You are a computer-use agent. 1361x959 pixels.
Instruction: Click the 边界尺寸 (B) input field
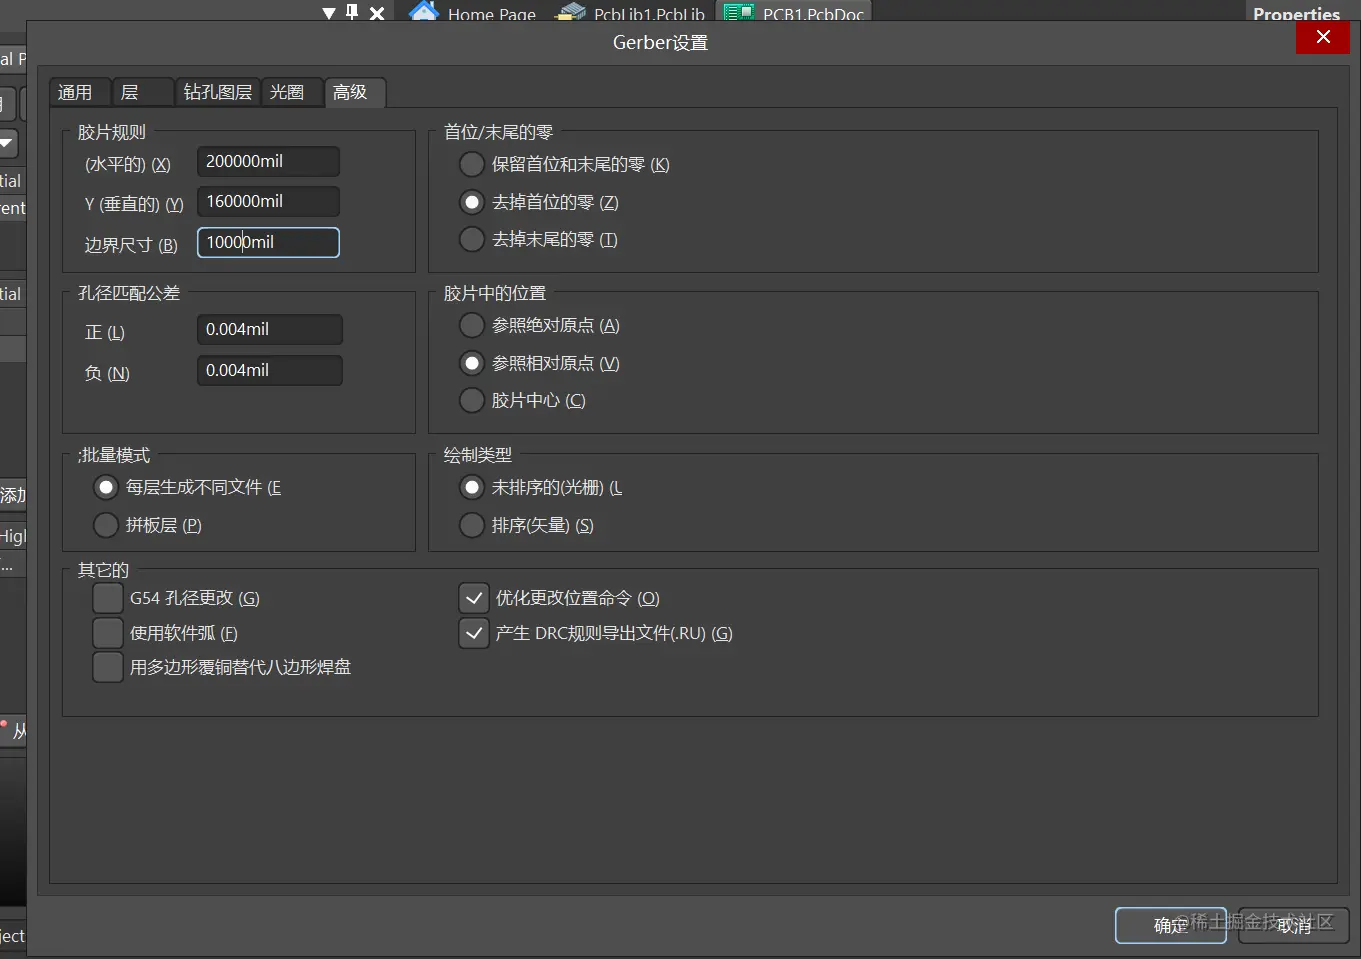tap(268, 242)
